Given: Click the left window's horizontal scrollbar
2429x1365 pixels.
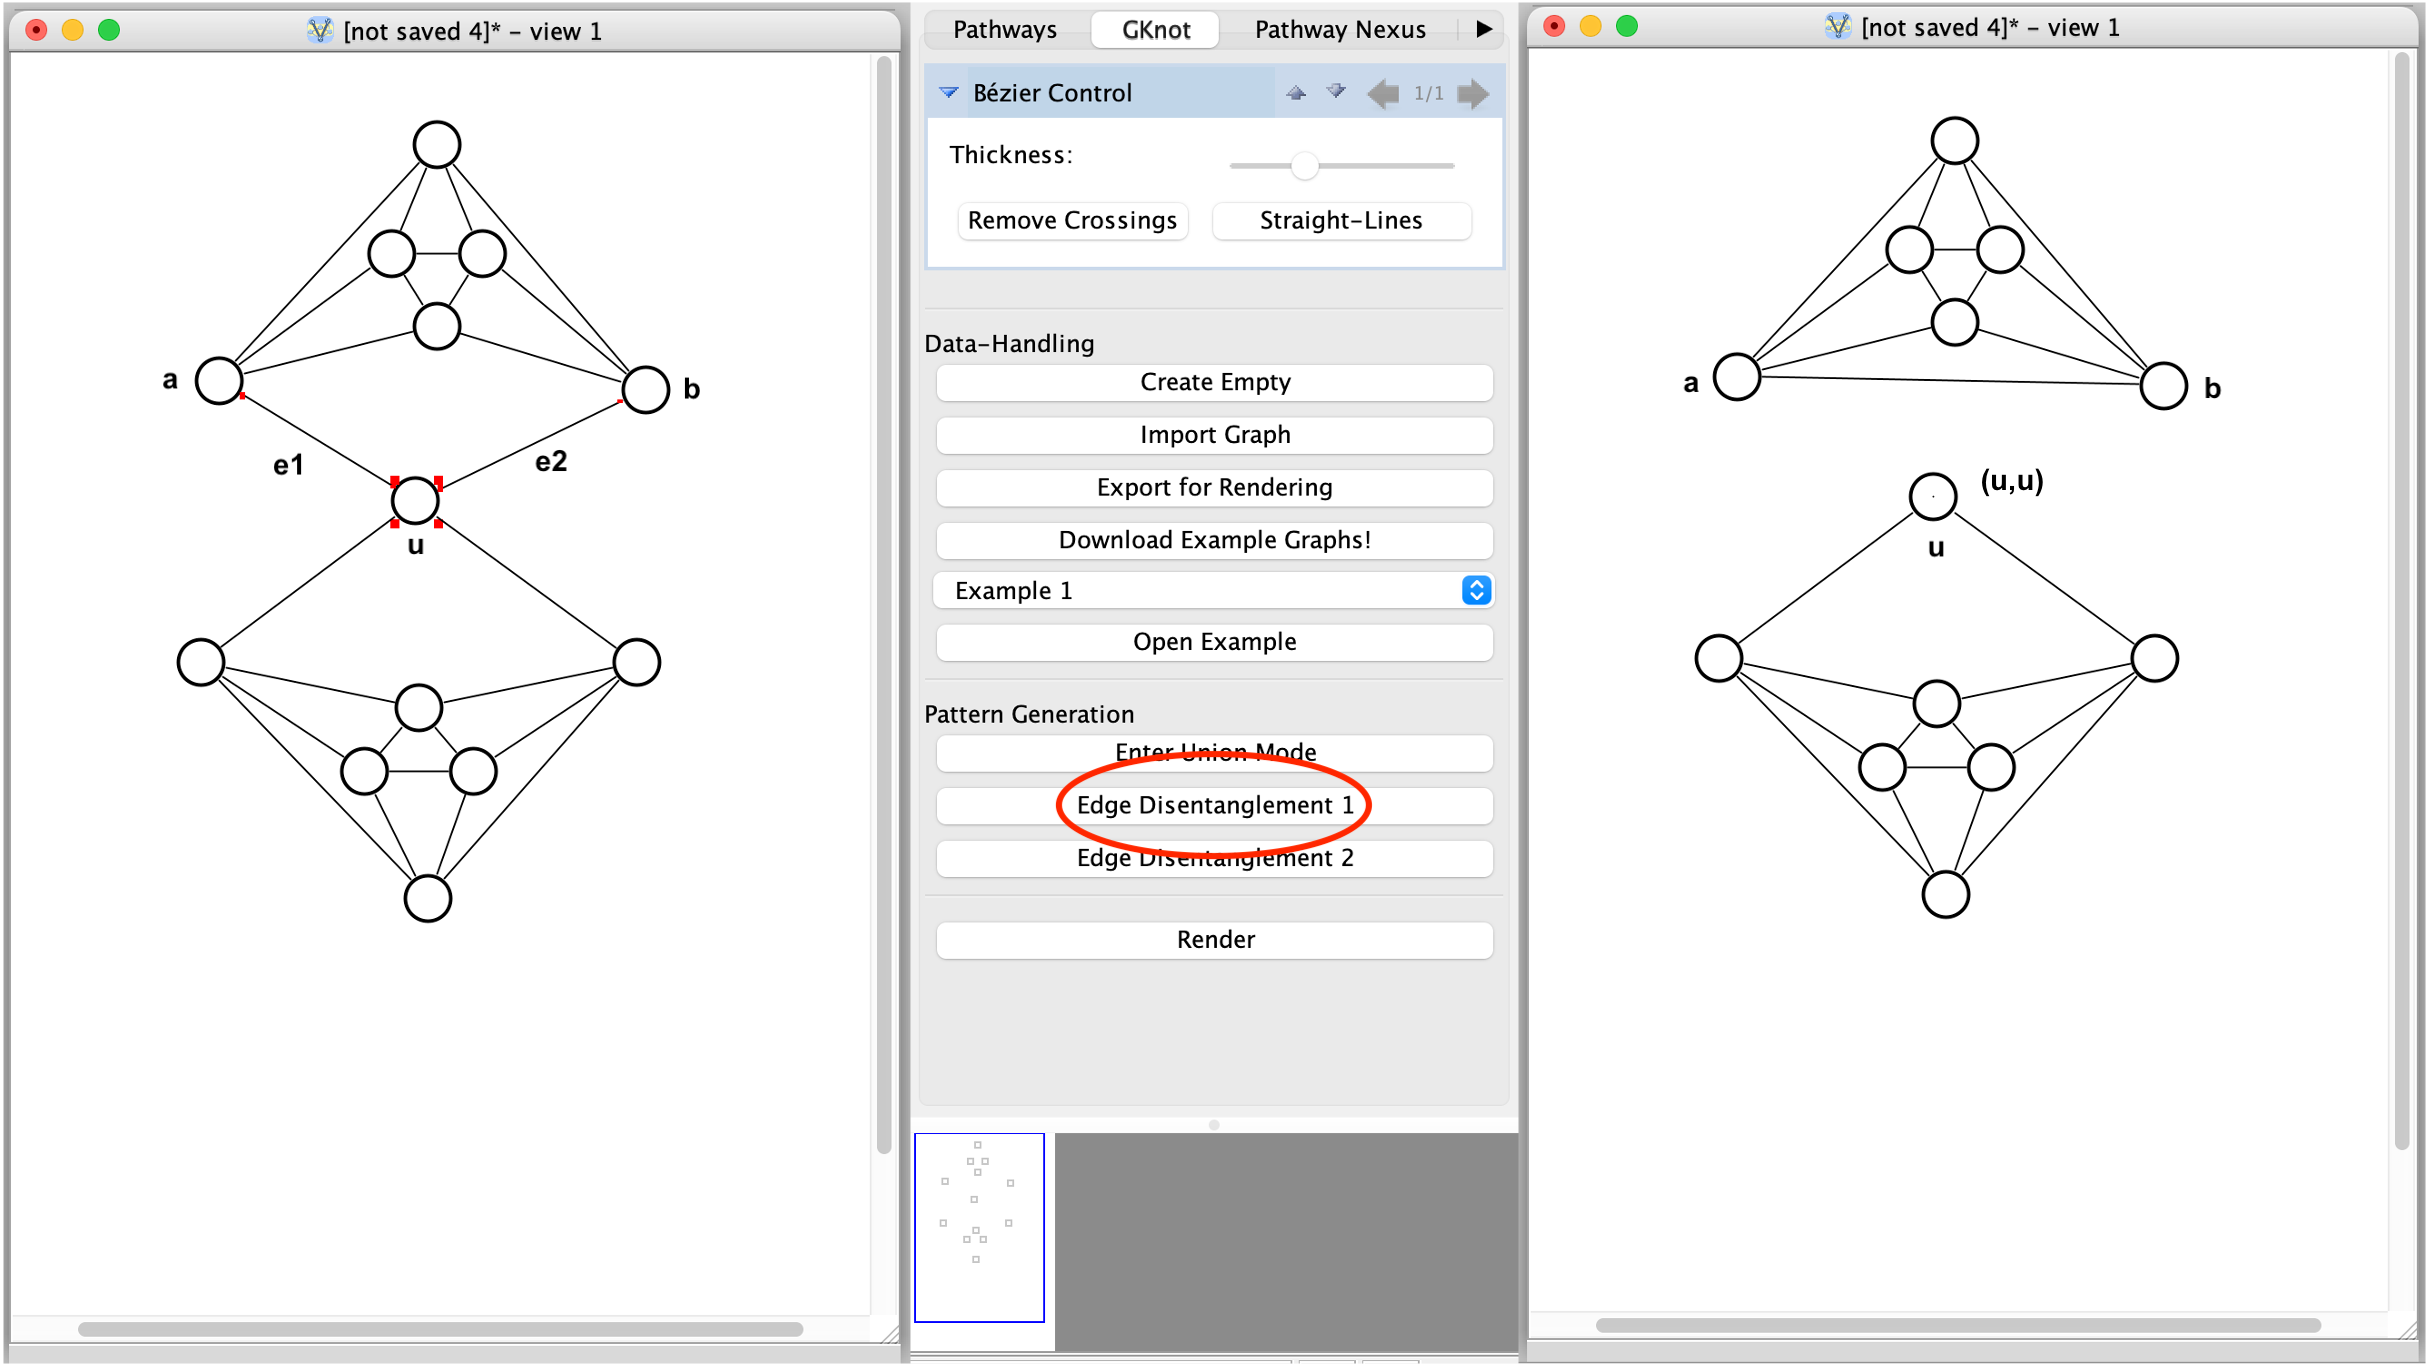Looking at the screenshot, I should (x=440, y=1329).
